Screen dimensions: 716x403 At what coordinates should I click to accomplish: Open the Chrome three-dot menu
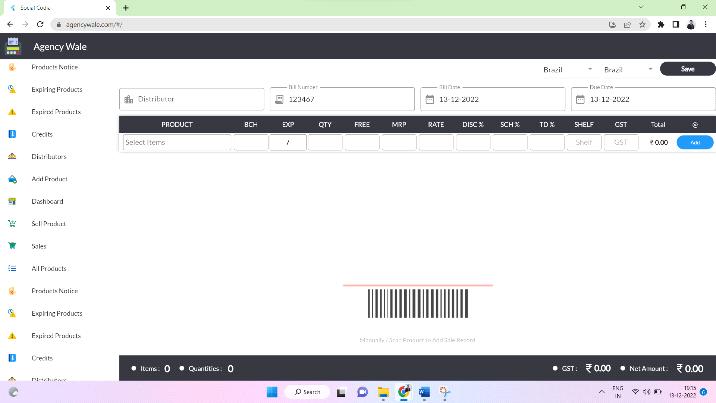point(705,24)
